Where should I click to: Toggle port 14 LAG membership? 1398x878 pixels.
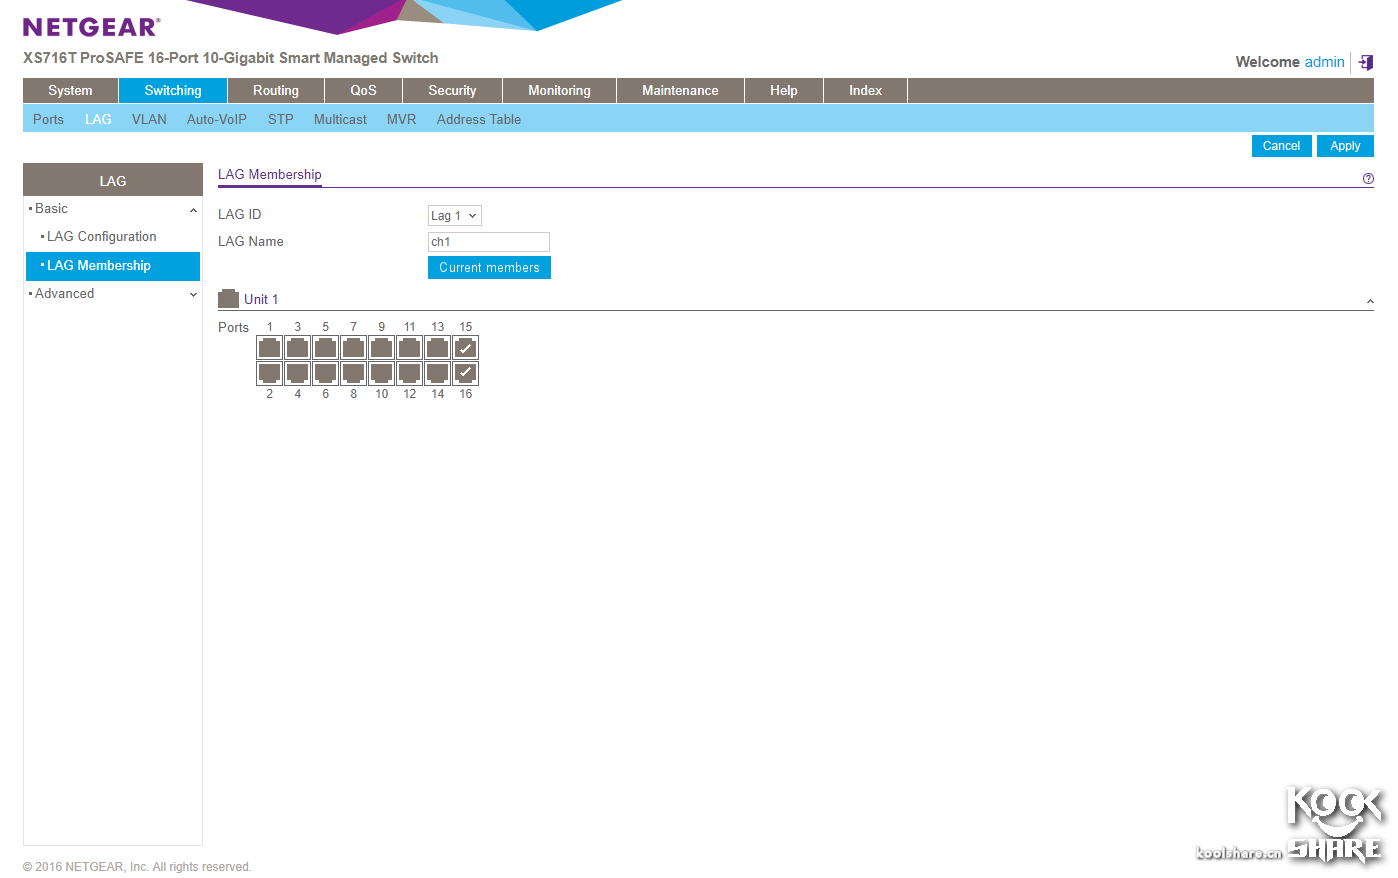(437, 373)
